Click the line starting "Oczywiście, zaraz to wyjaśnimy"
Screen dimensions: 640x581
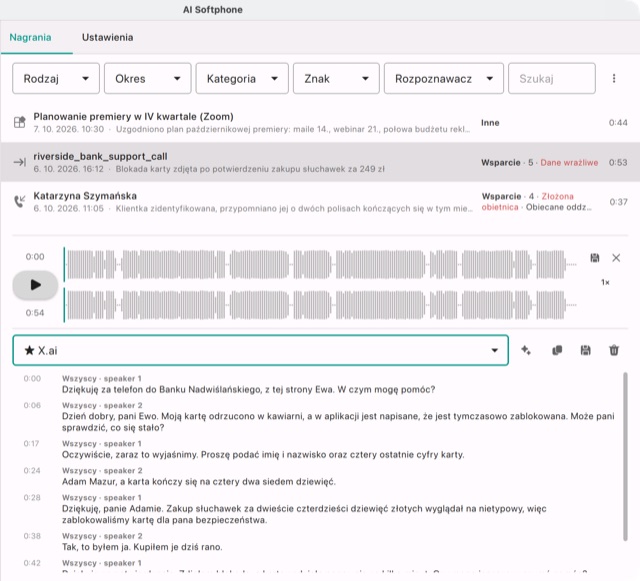coord(263,455)
